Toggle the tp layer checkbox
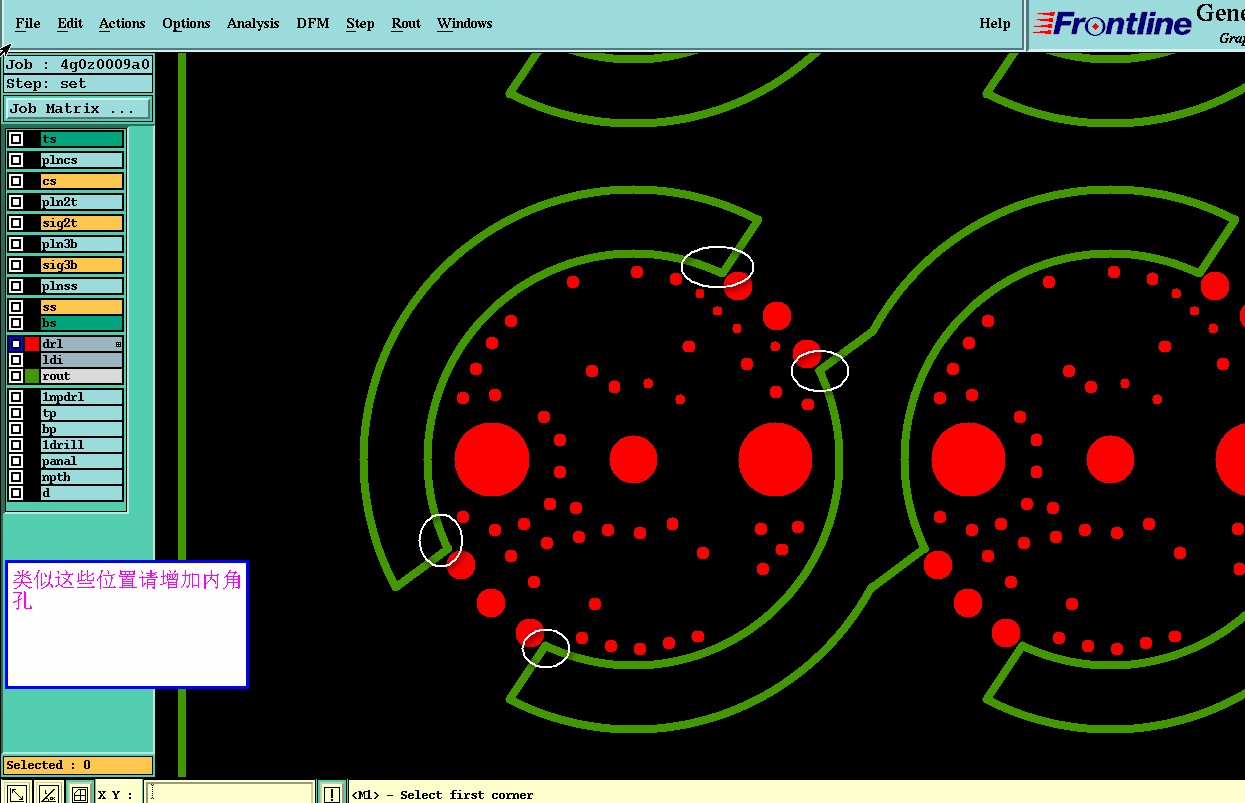Viewport: 1245px width, 803px height. pyautogui.click(x=16, y=413)
